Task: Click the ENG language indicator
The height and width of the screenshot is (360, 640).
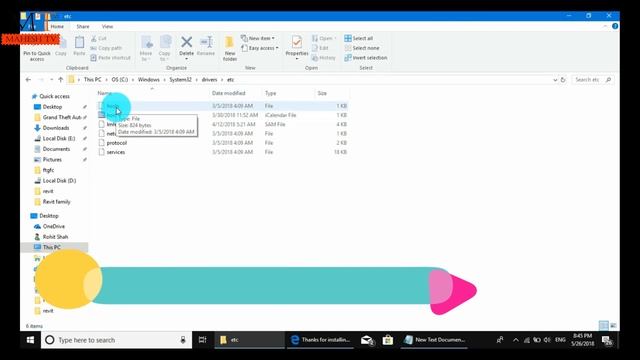Action: pyautogui.click(x=560, y=340)
